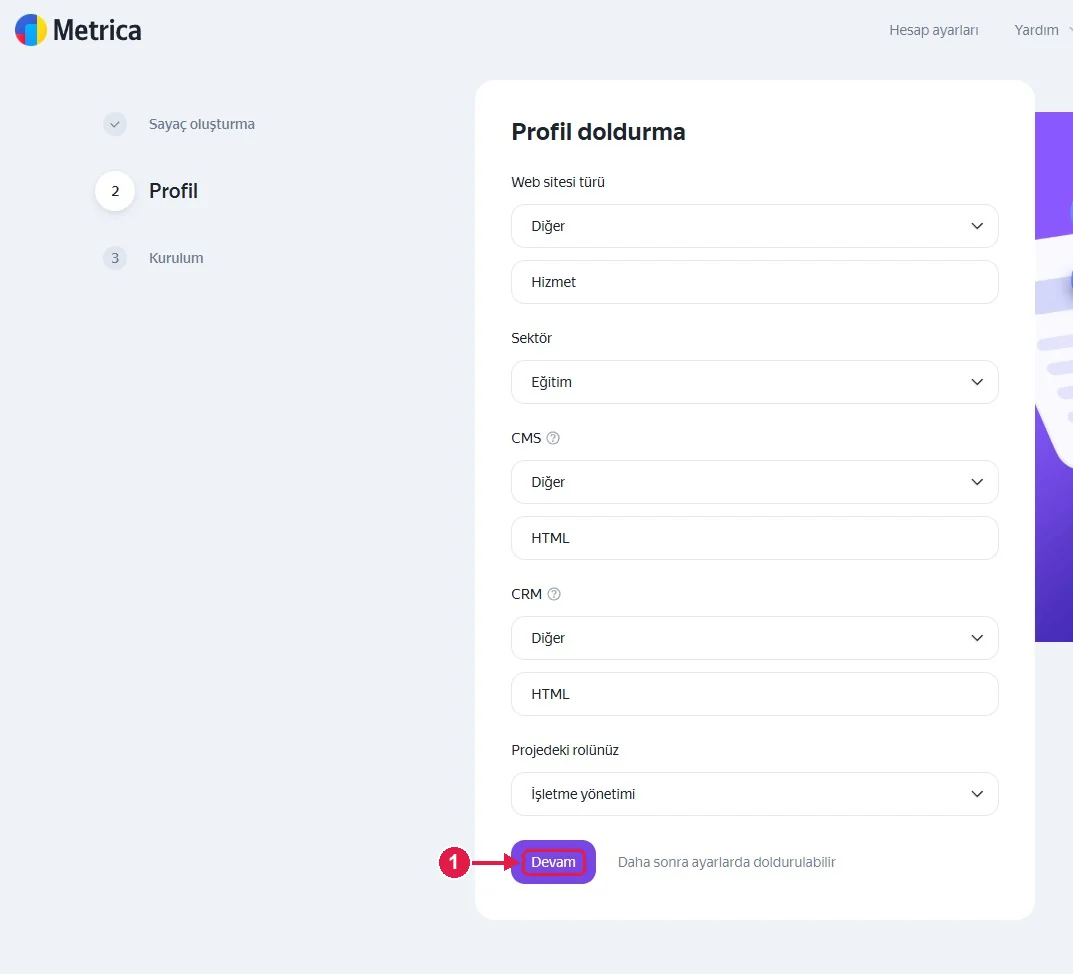The height and width of the screenshot is (974, 1073).
Task: Click the HTML input field under CMS
Action: pos(755,538)
